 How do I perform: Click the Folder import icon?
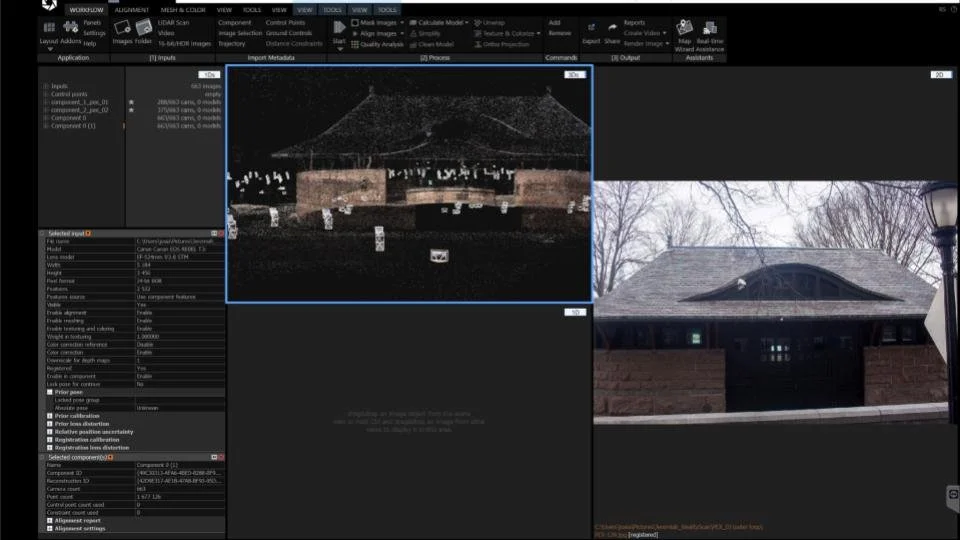pos(144,27)
